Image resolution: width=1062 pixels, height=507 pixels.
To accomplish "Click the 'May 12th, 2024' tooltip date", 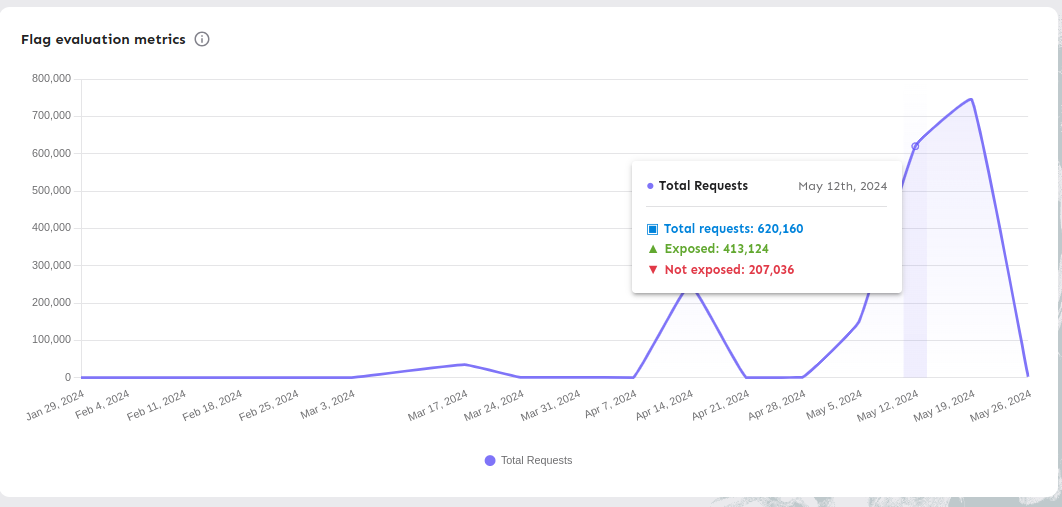I will [x=842, y=186].
